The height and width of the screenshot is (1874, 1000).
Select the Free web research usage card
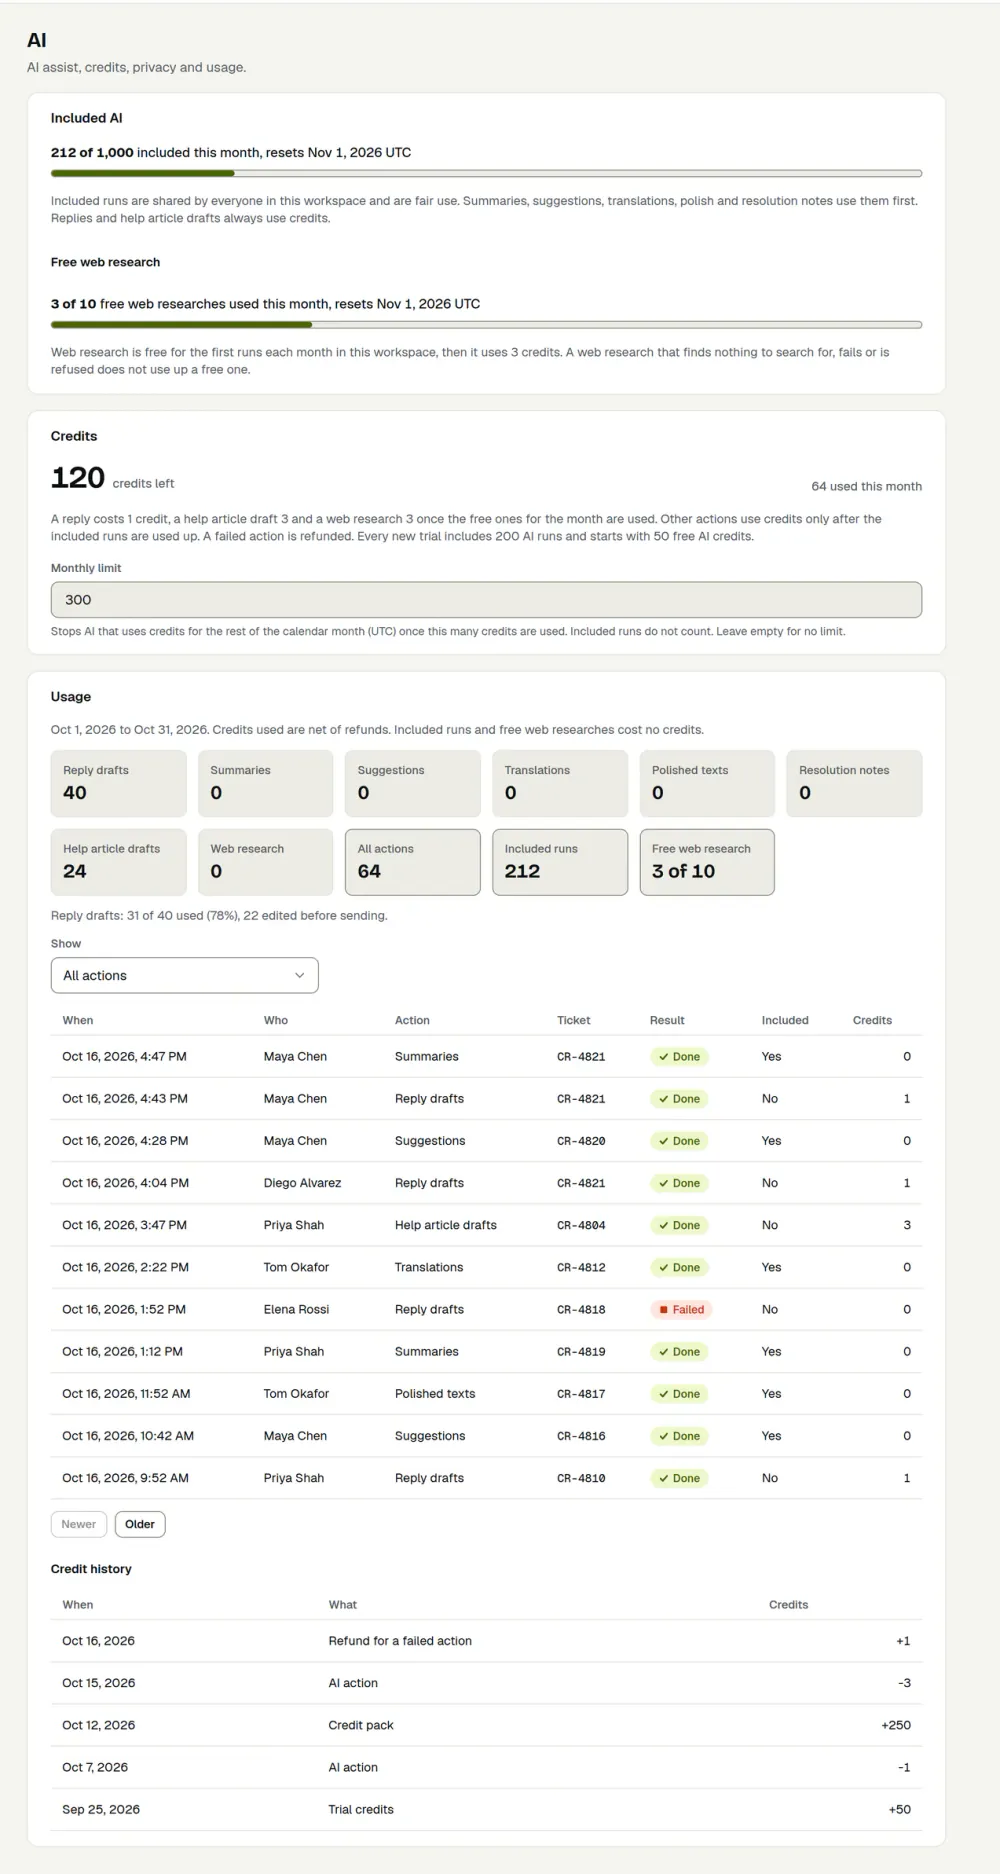pyautogui.click(x=707, y=862)
